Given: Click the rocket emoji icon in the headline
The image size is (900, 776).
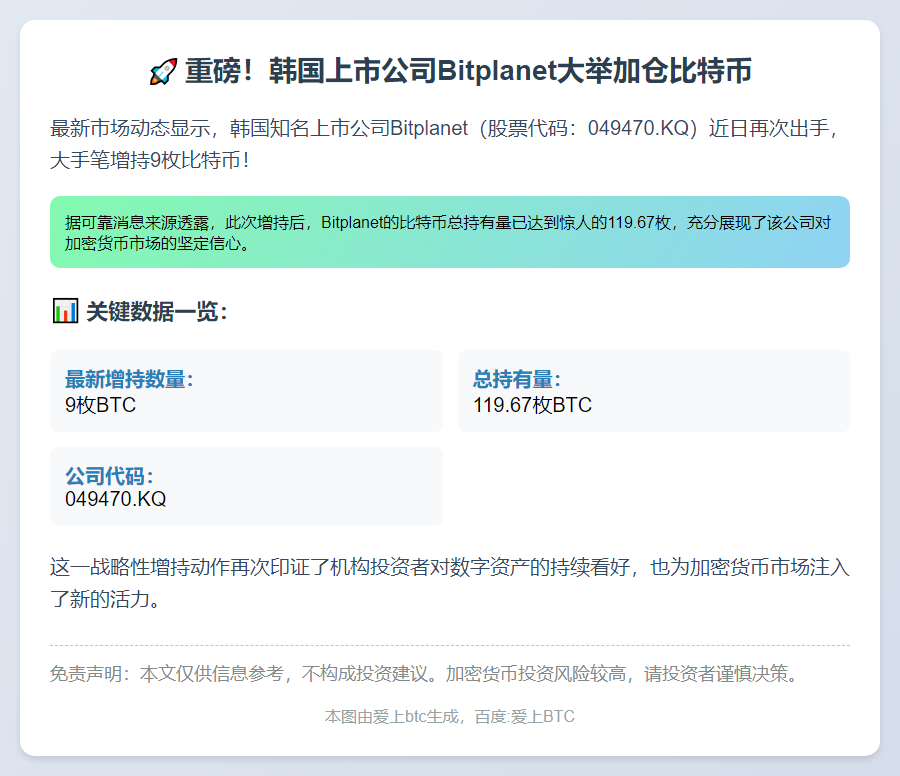Looking at the screenshot, I should point(163,72).
